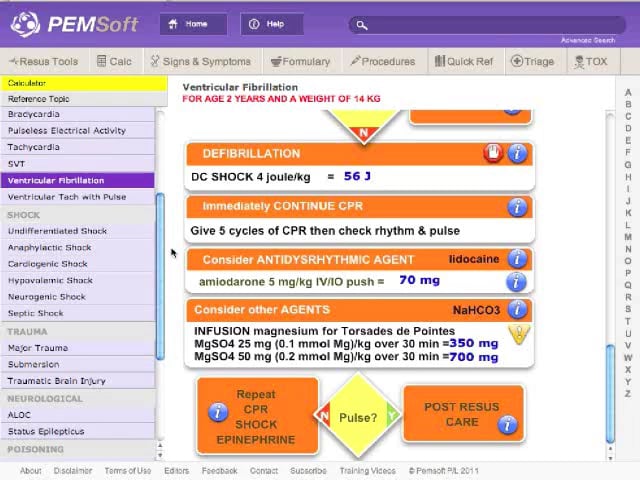Open info icon for Immediately Continue CPR
The height and width of the screenshot is (480, 640).
pos(517,207)
